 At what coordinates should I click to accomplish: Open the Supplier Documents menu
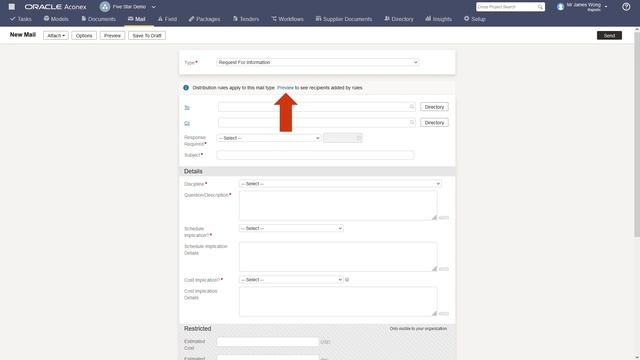[344, 19]
